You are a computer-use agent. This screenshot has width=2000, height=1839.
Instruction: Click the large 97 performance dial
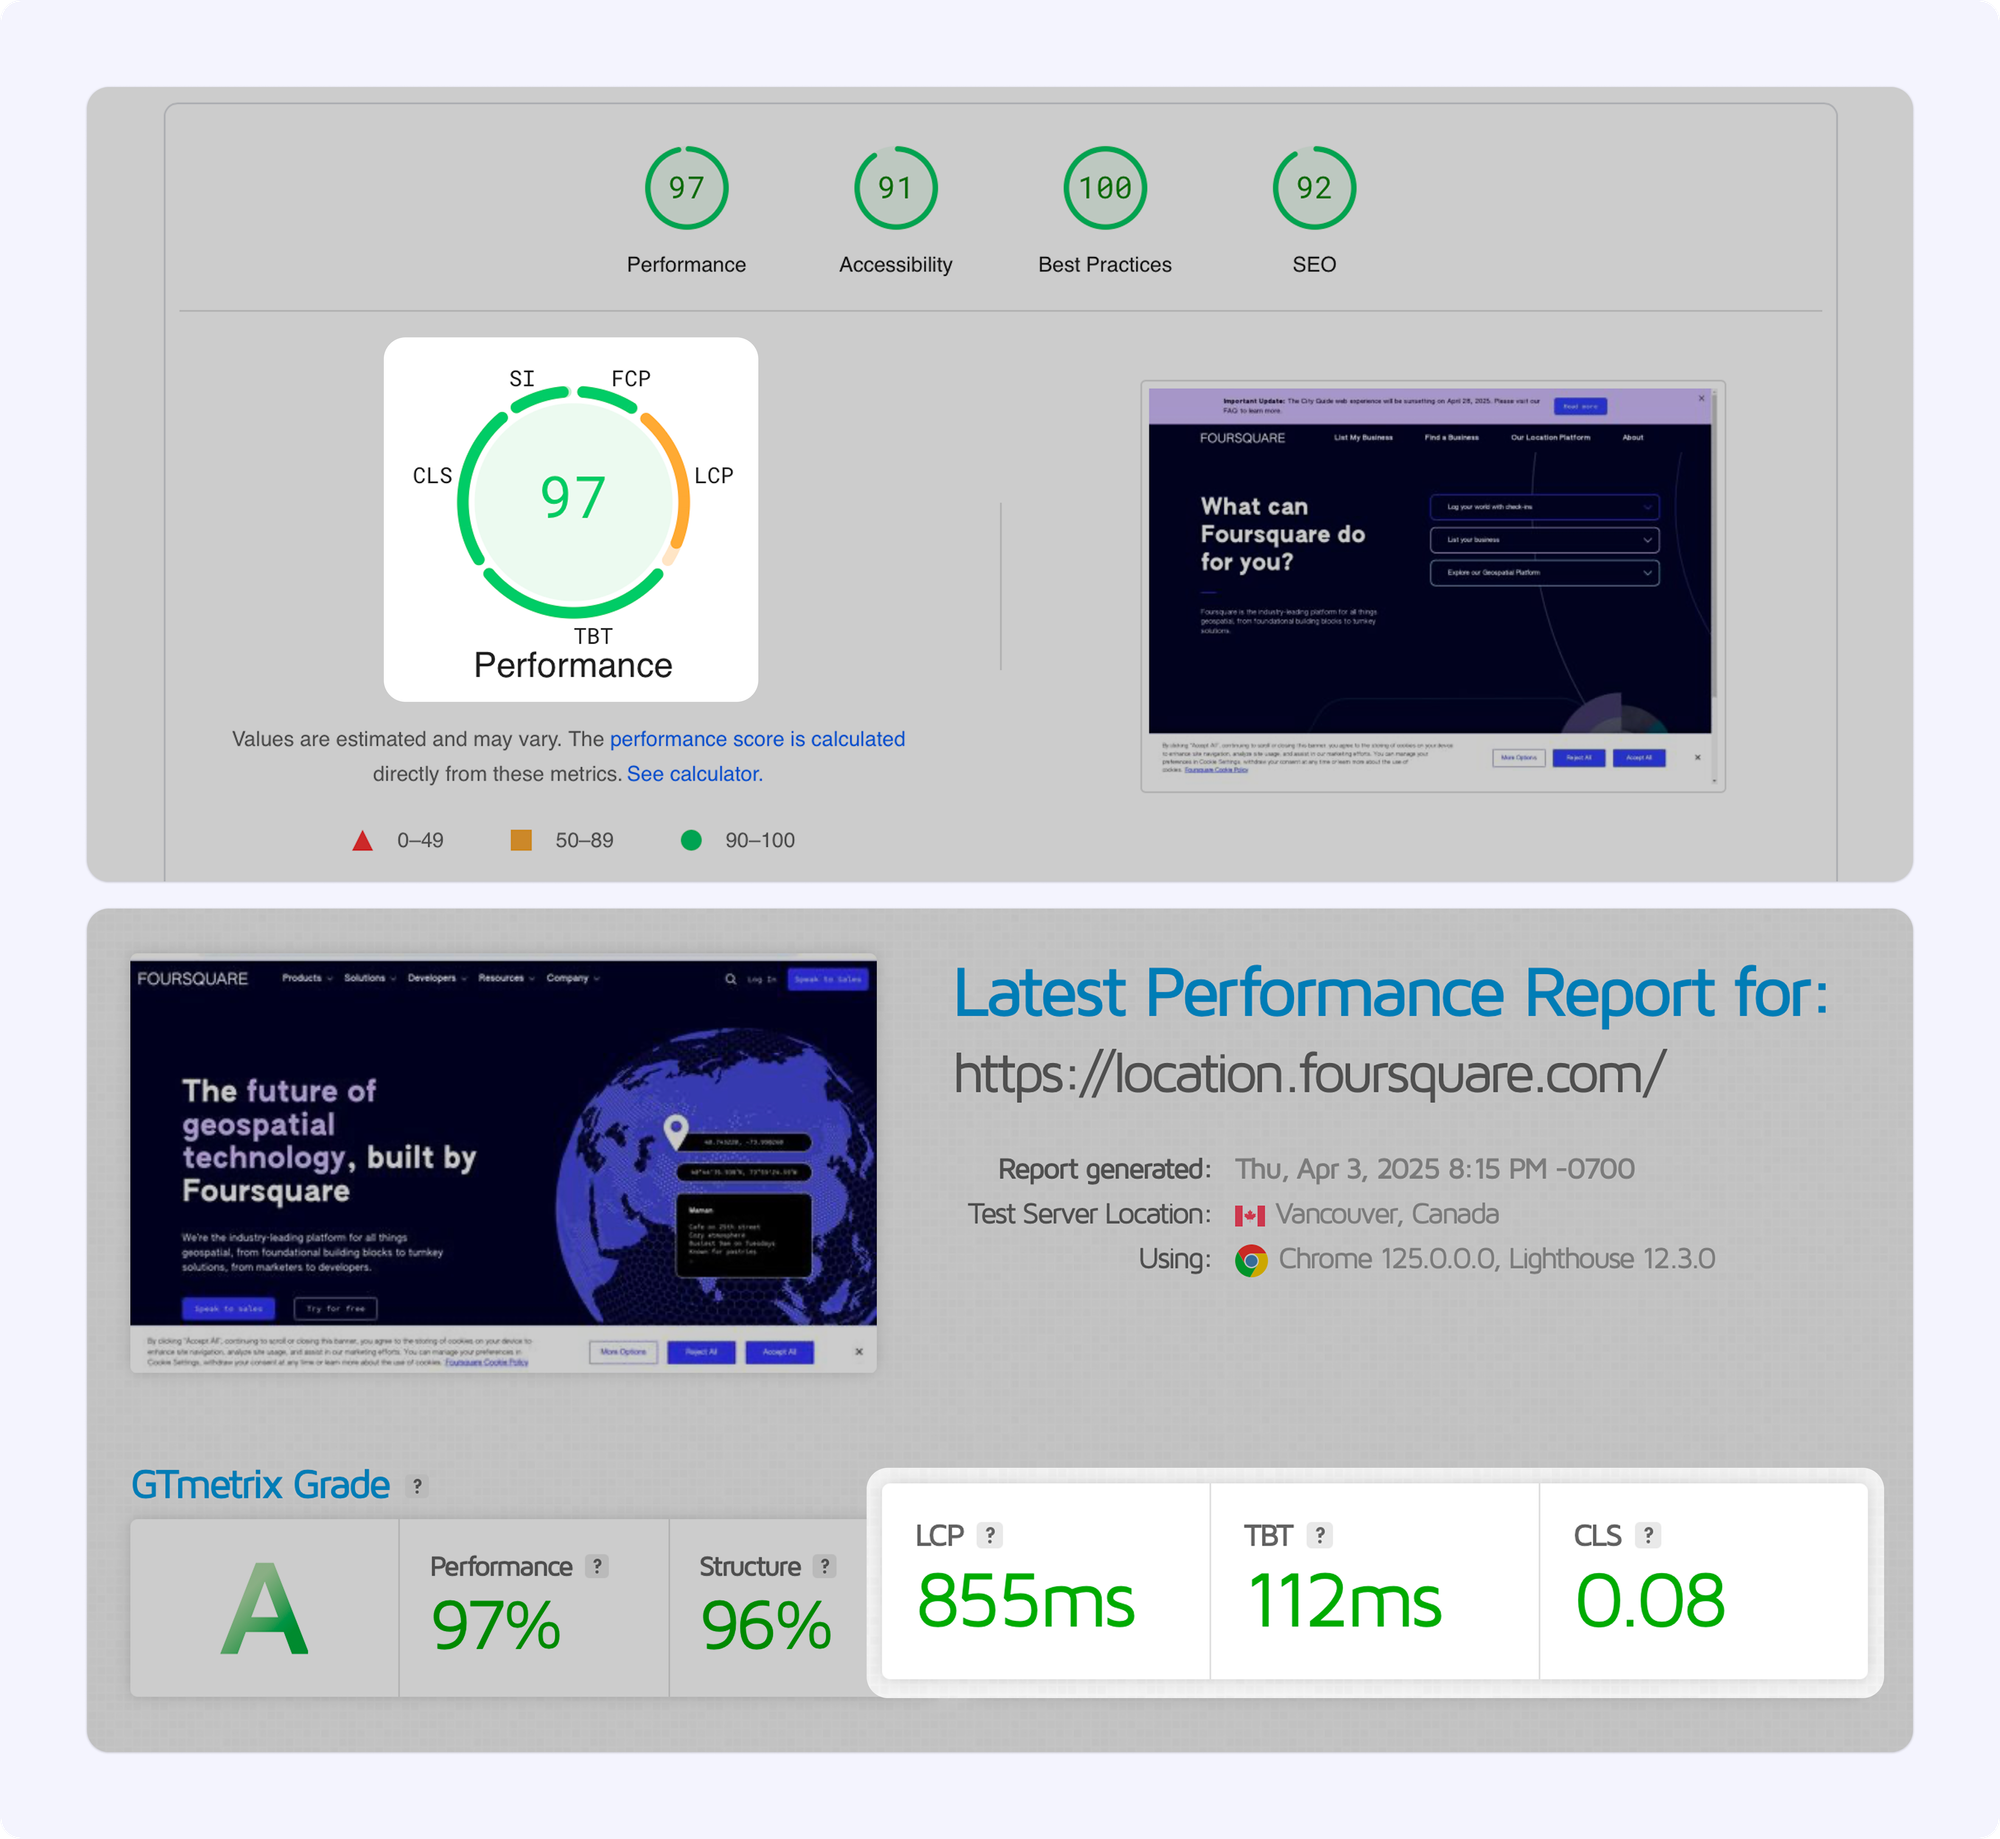coord(573,502)
